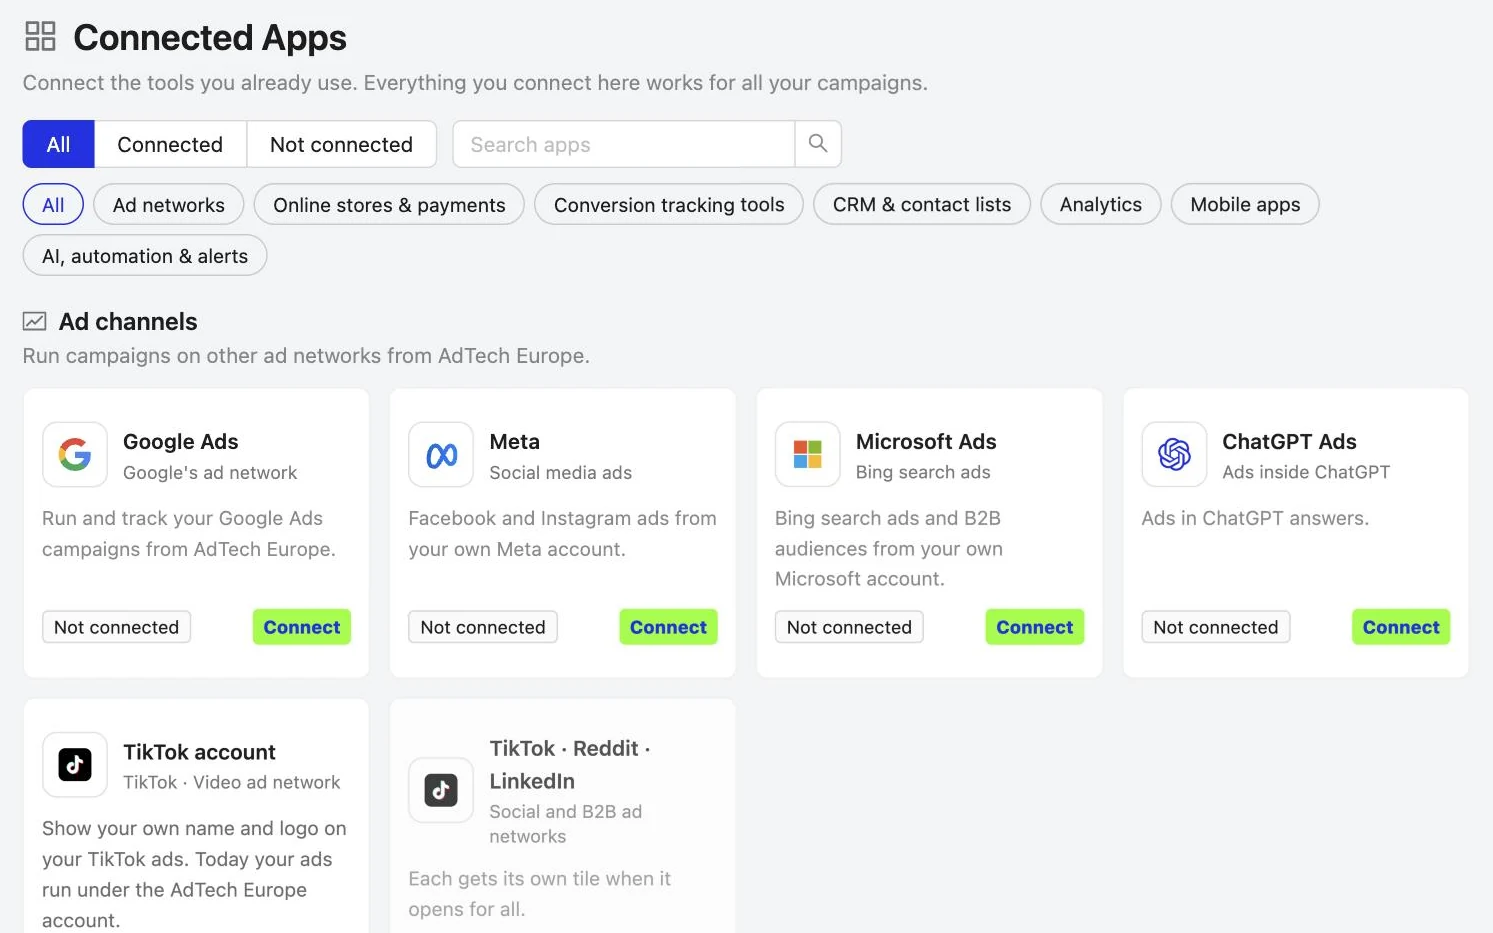Click the 'Social media ads' subtitle
This screenshot has width=1493, height=933.
tap(561, 472)
